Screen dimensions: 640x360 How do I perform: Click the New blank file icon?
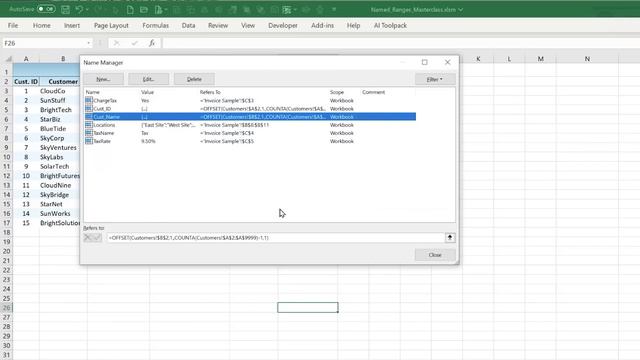point(130,9)
